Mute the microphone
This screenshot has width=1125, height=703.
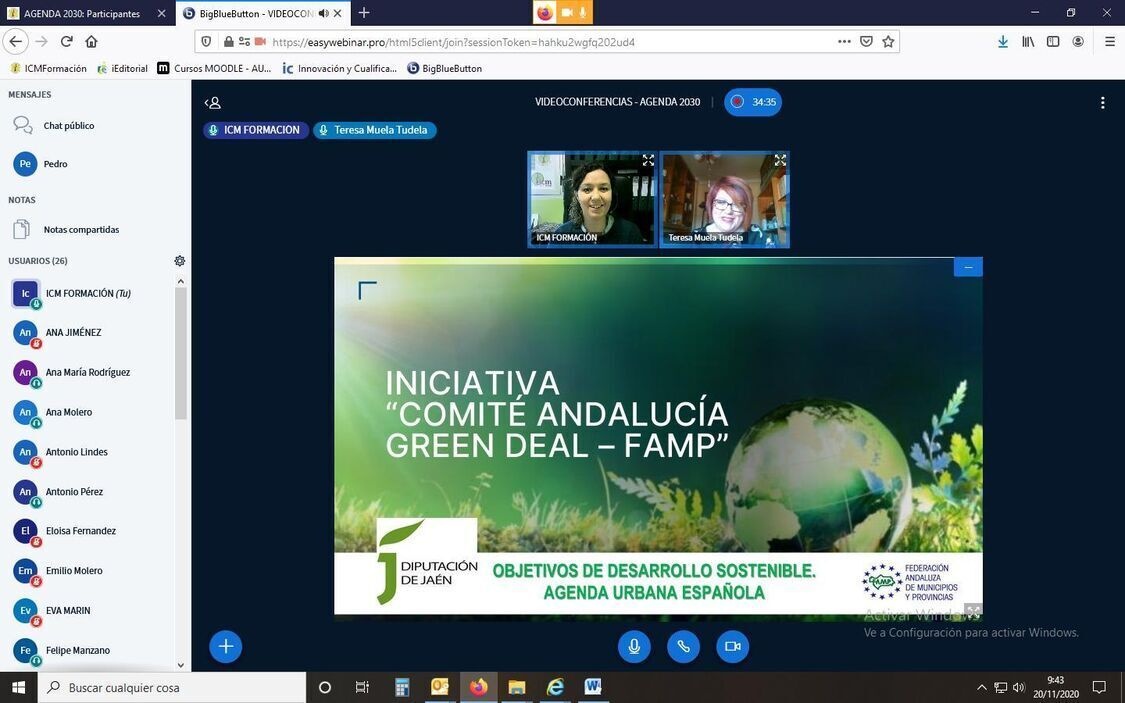point(633,646)
